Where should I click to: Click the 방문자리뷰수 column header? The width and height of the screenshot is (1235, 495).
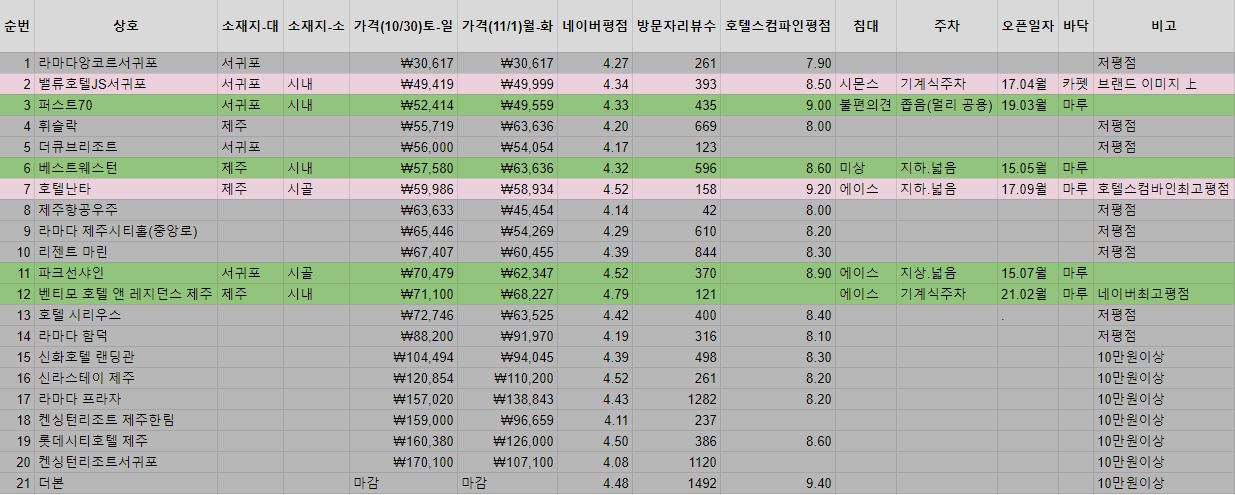677,26
